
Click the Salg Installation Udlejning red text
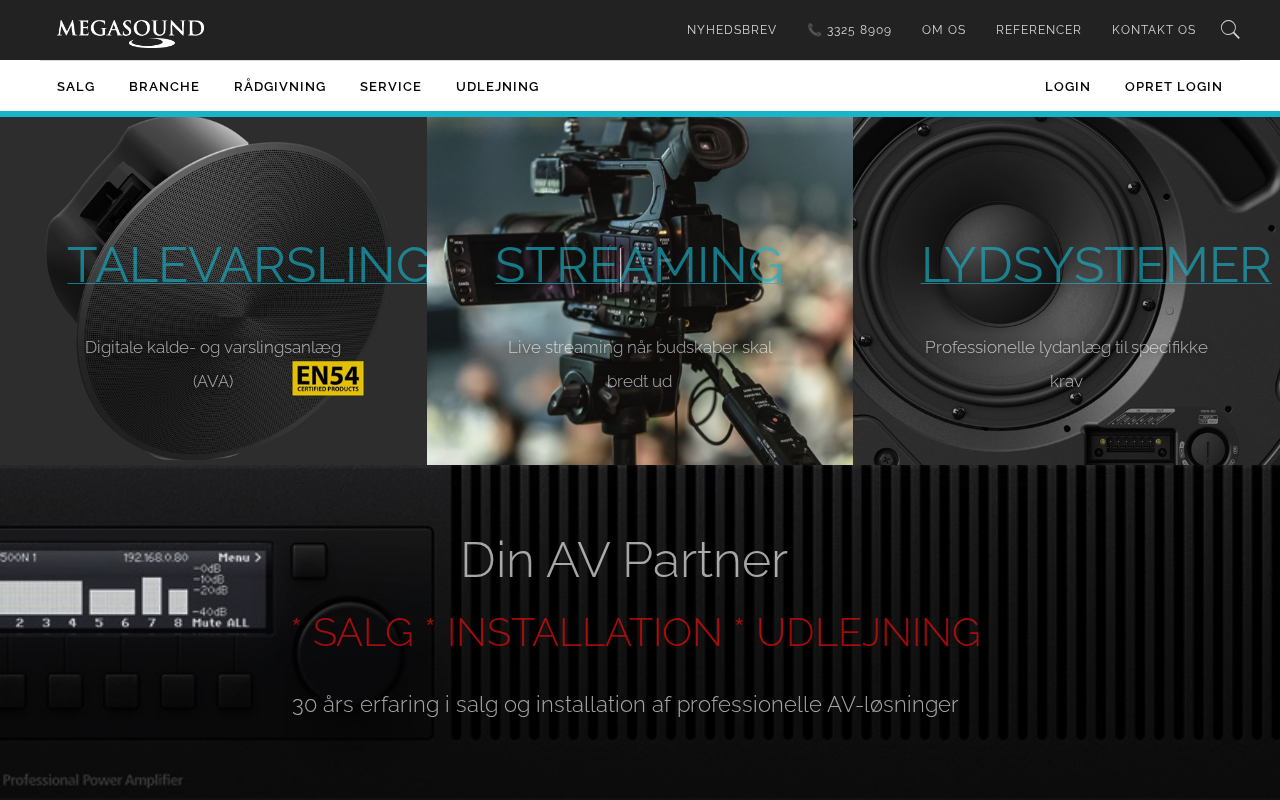636,632
